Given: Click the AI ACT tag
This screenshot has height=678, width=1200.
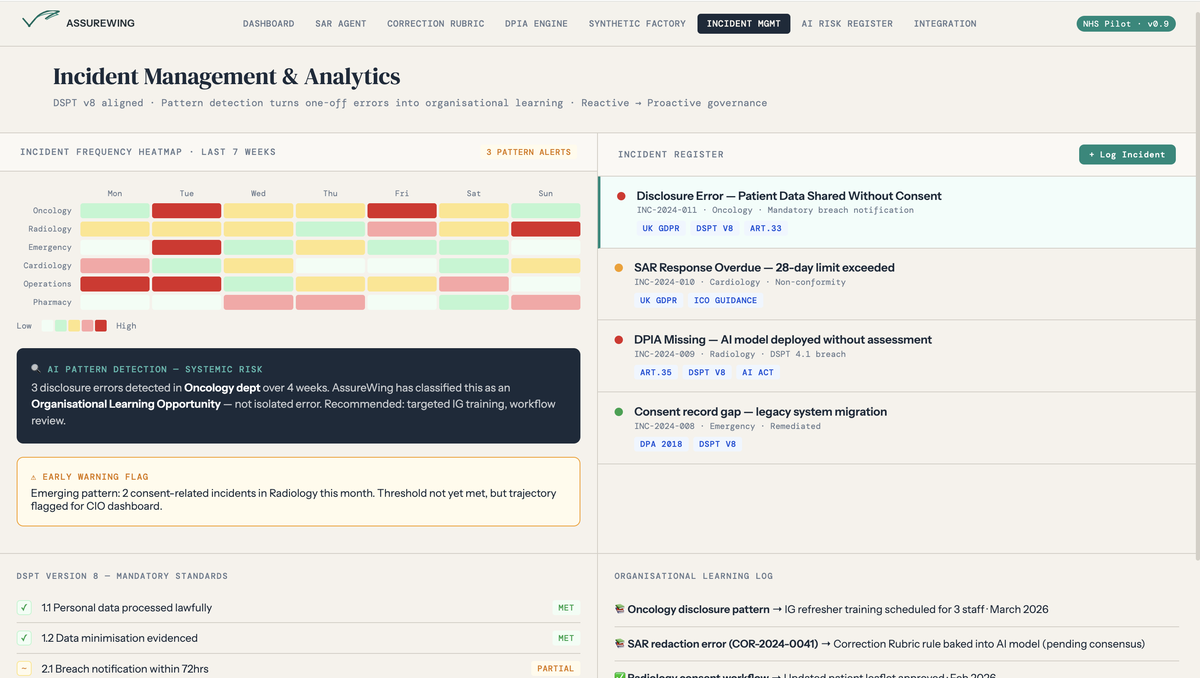Looking at the screenshot, I should click(x=757, y=372).
